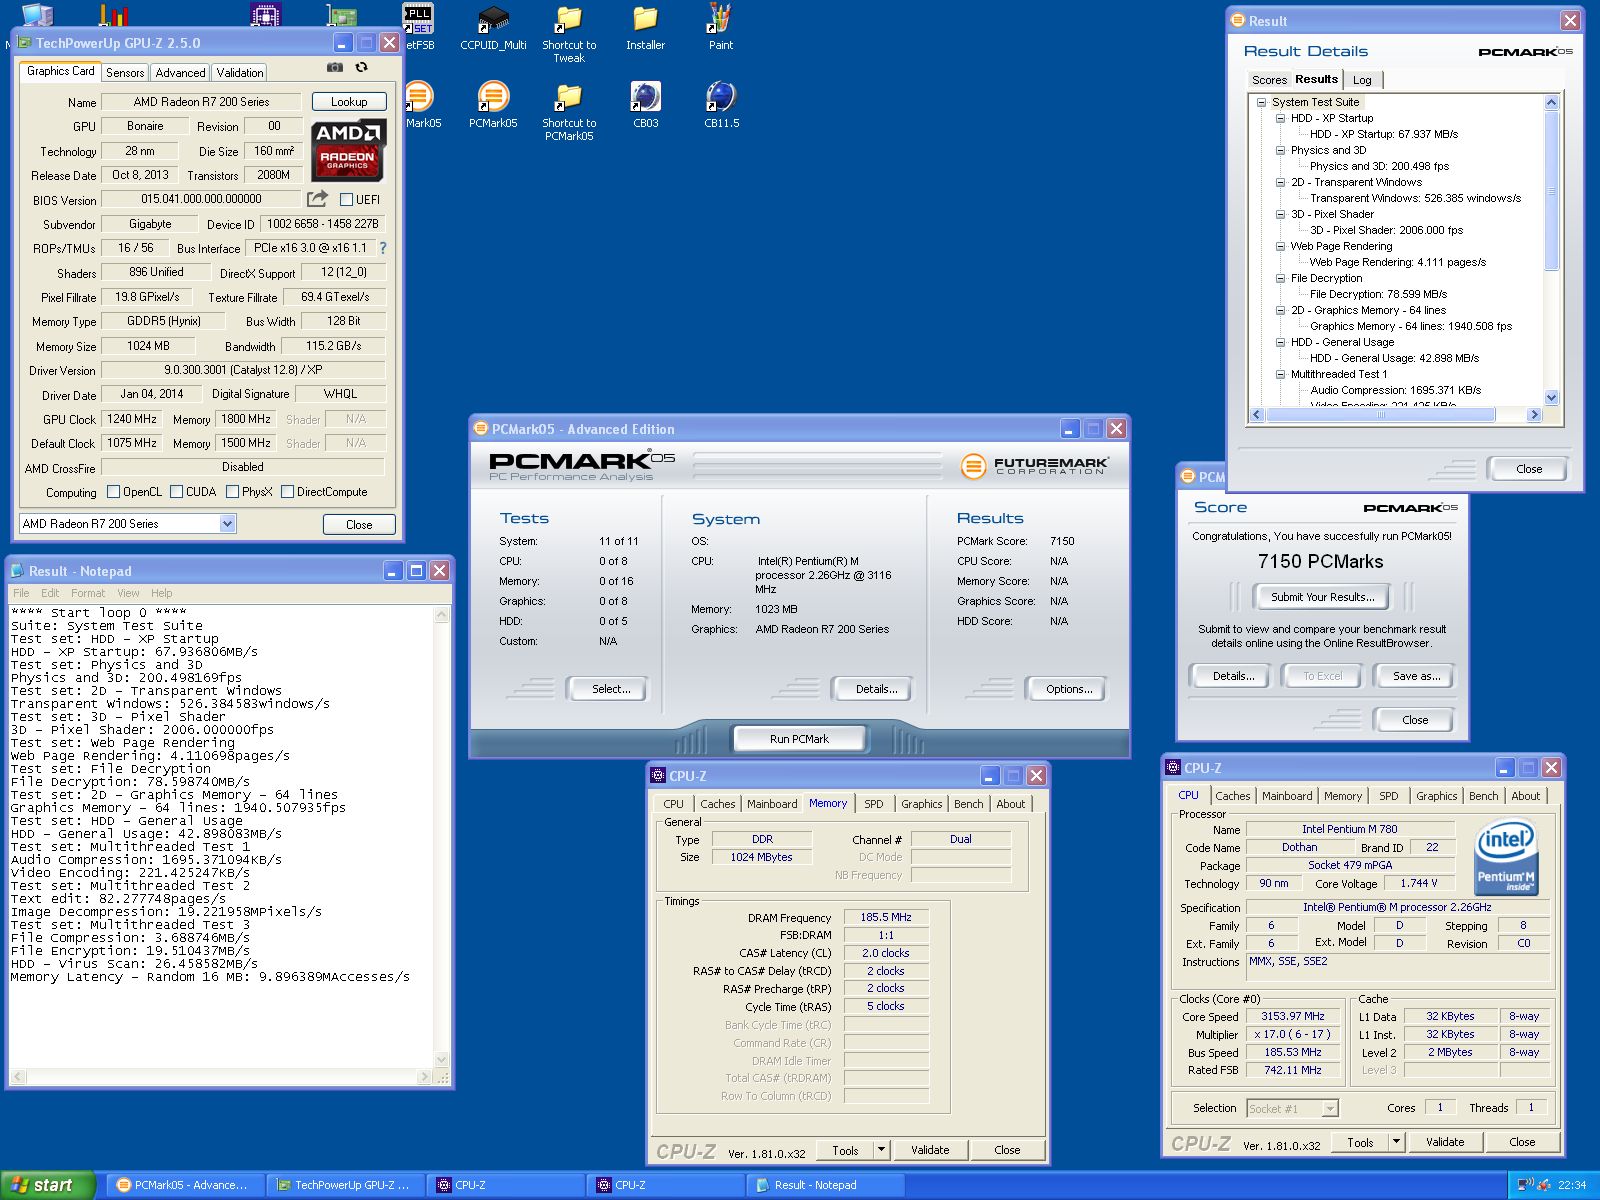Open the CCPUID_Multi desktop icon

(493, 27)
